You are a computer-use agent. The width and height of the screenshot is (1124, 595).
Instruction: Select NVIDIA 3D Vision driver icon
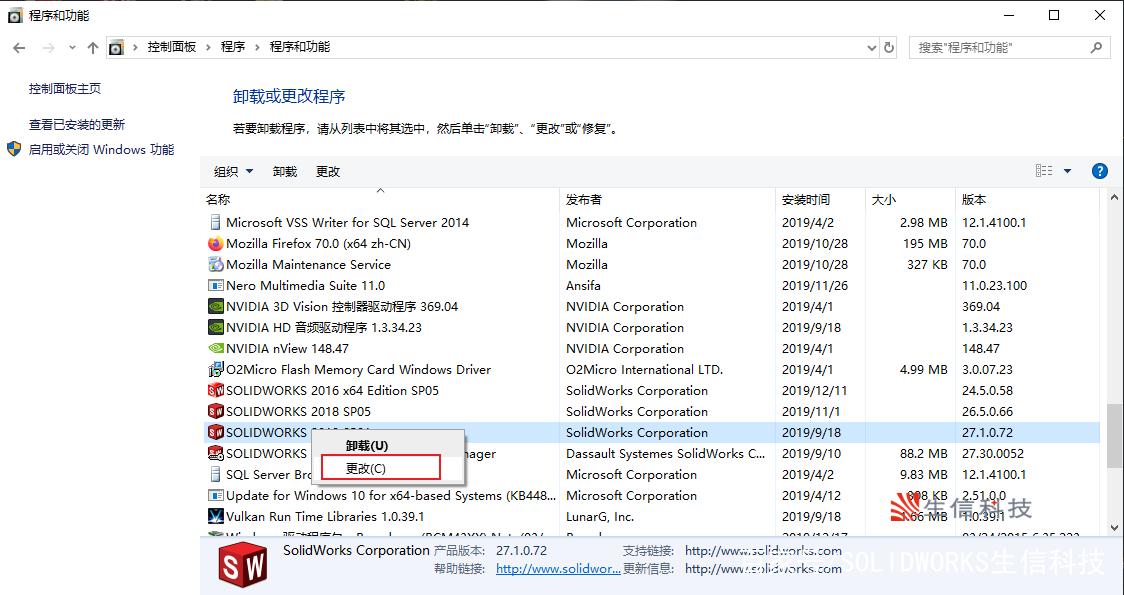[215, 307]
